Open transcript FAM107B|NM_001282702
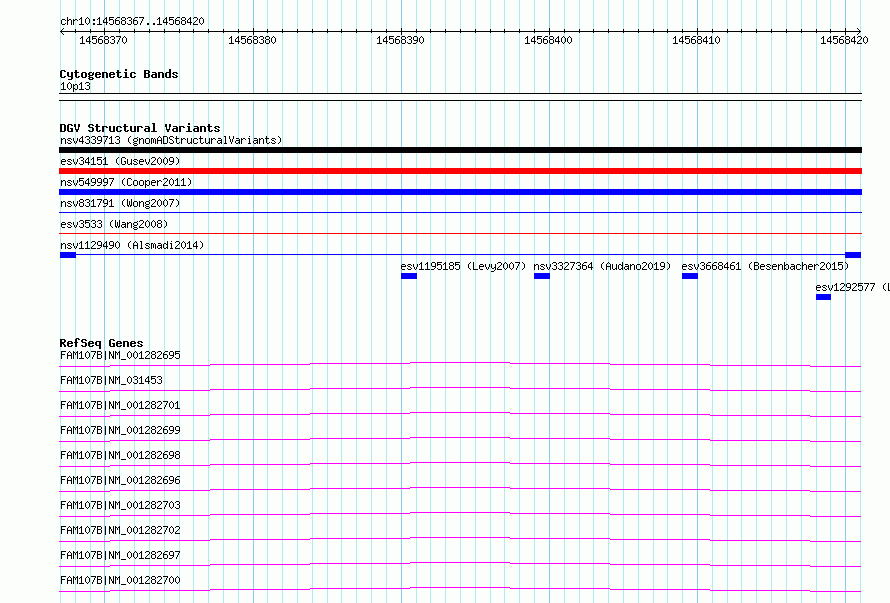 click(x=120, y=530)
